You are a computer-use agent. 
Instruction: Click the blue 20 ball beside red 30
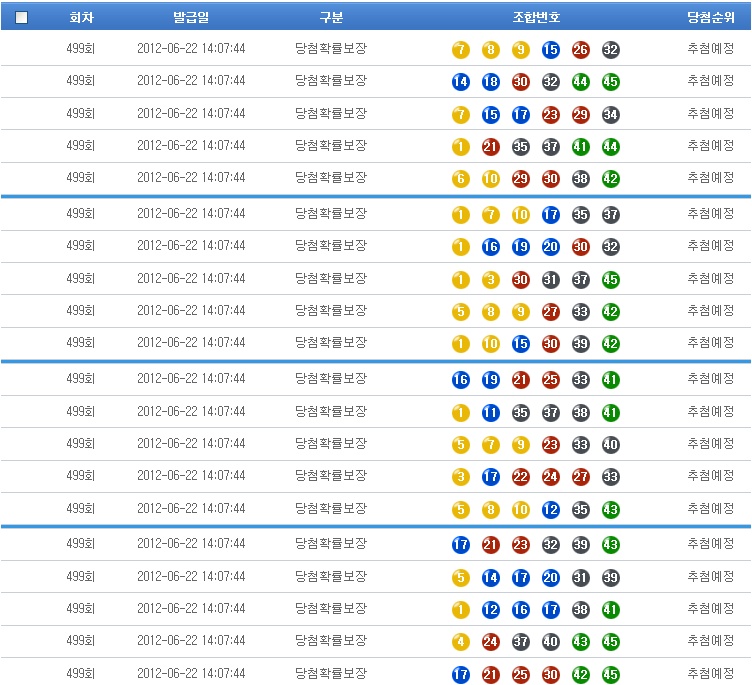[551, 247]
